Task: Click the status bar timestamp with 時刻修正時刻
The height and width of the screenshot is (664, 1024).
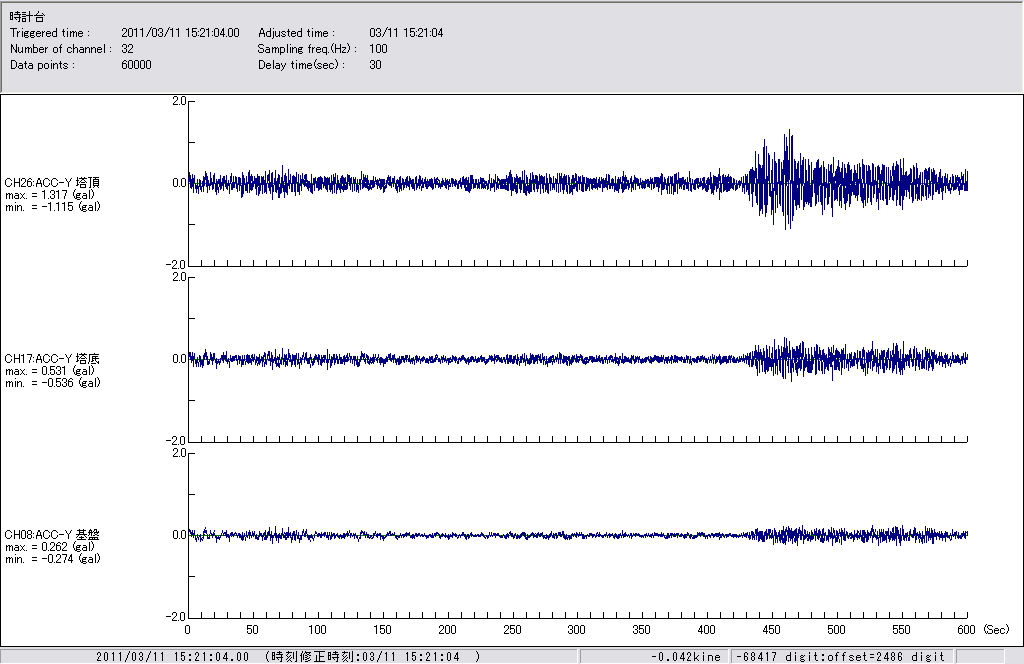Action: point(288,656)
